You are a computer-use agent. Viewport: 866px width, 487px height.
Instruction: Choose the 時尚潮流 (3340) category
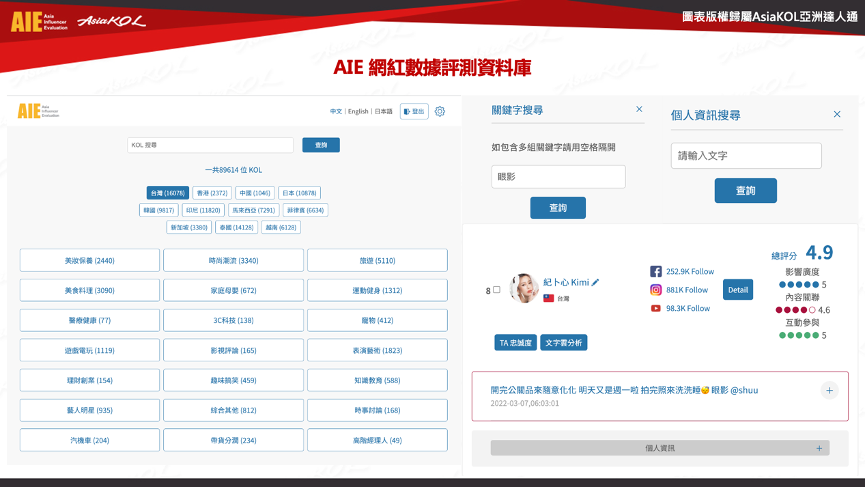234,261
